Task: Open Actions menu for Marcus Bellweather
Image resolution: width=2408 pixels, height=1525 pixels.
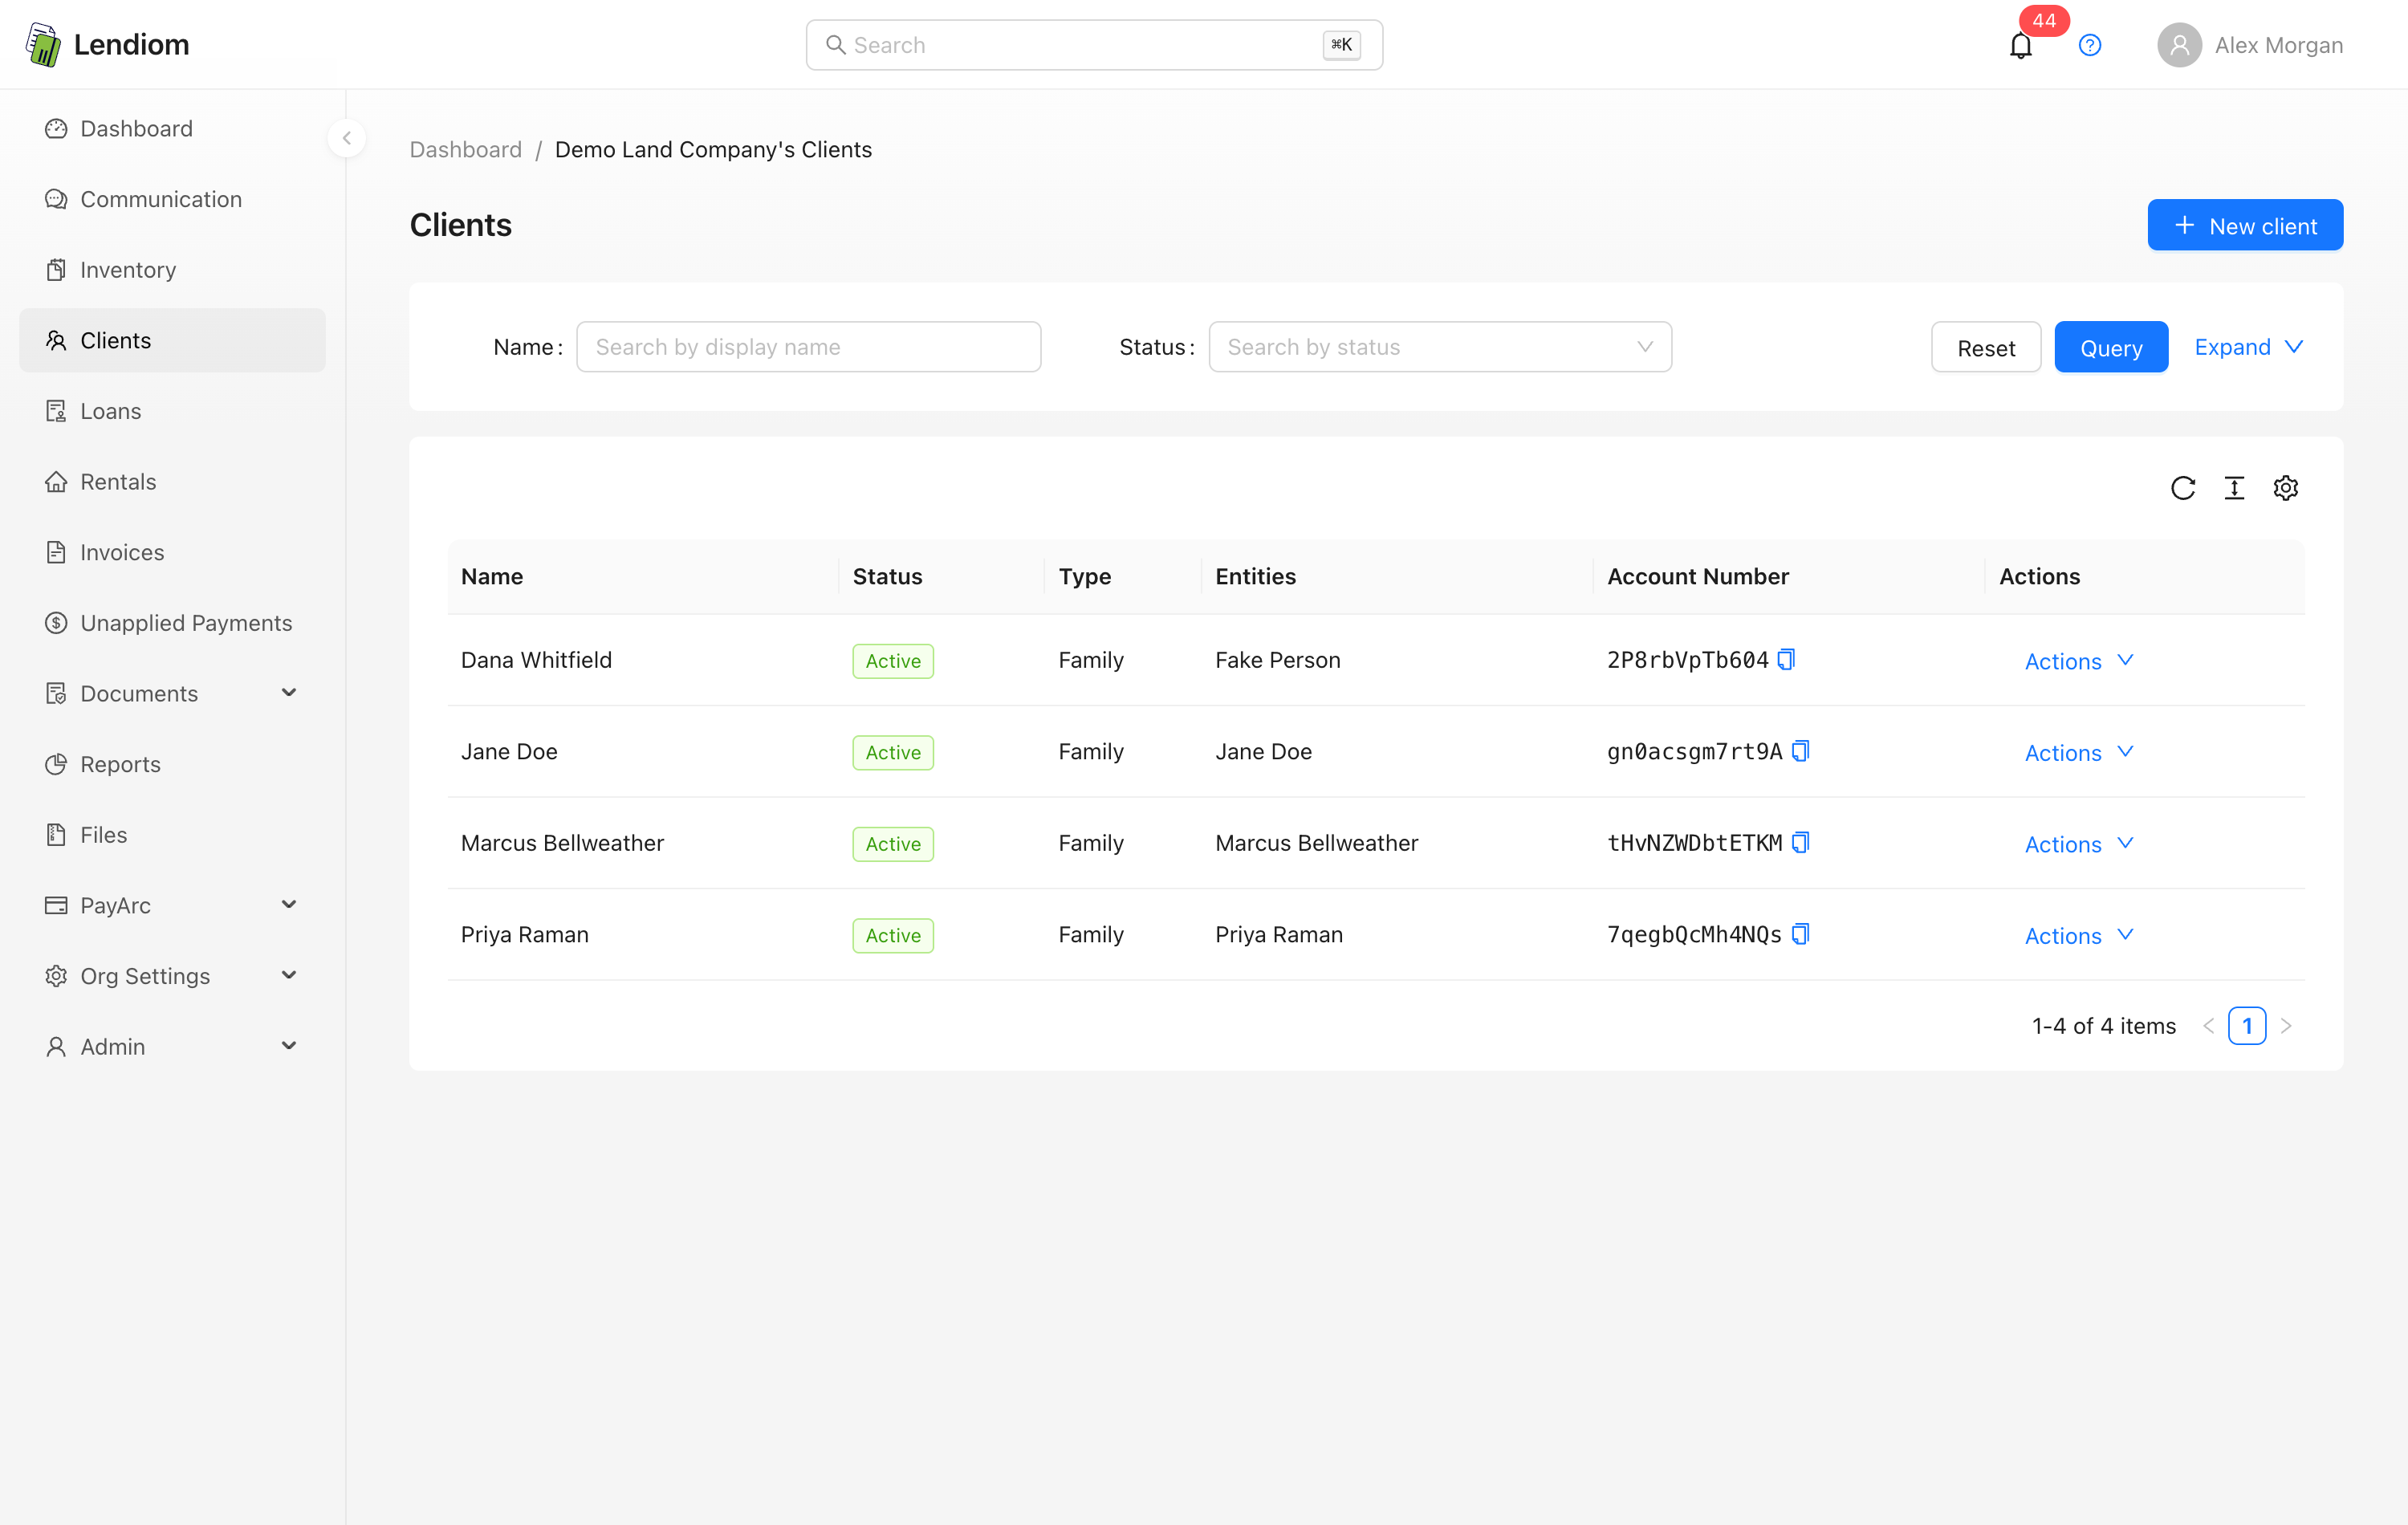Action: (2079, 844)
